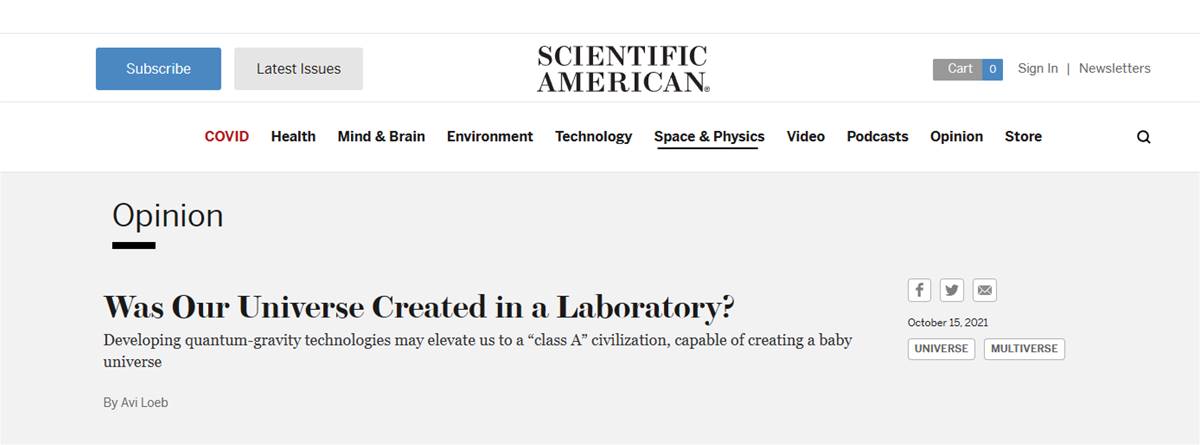Navigate to Mind & Brain section
The width and height of the screenshot is (1200, 445).
[381, 136]
